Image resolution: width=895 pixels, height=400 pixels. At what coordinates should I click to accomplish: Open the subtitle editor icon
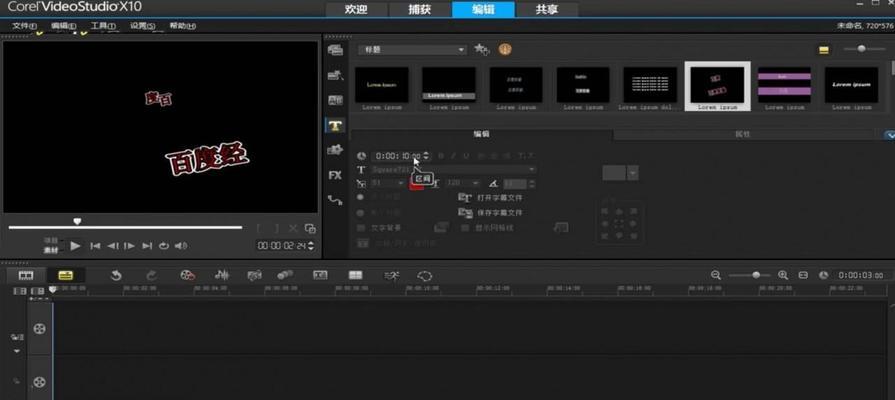tap(320, 276)
